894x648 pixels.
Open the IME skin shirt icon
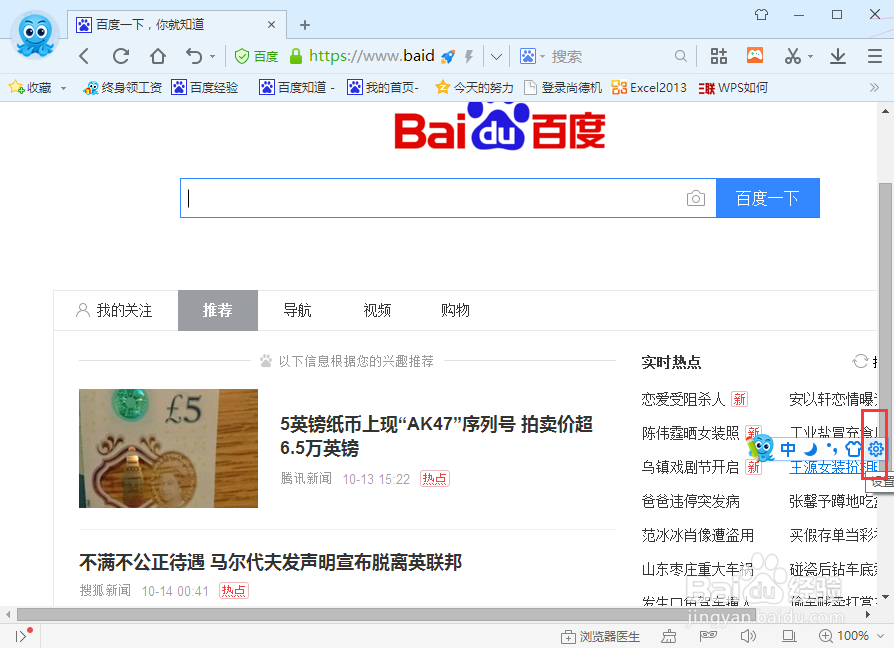point(854,449)
